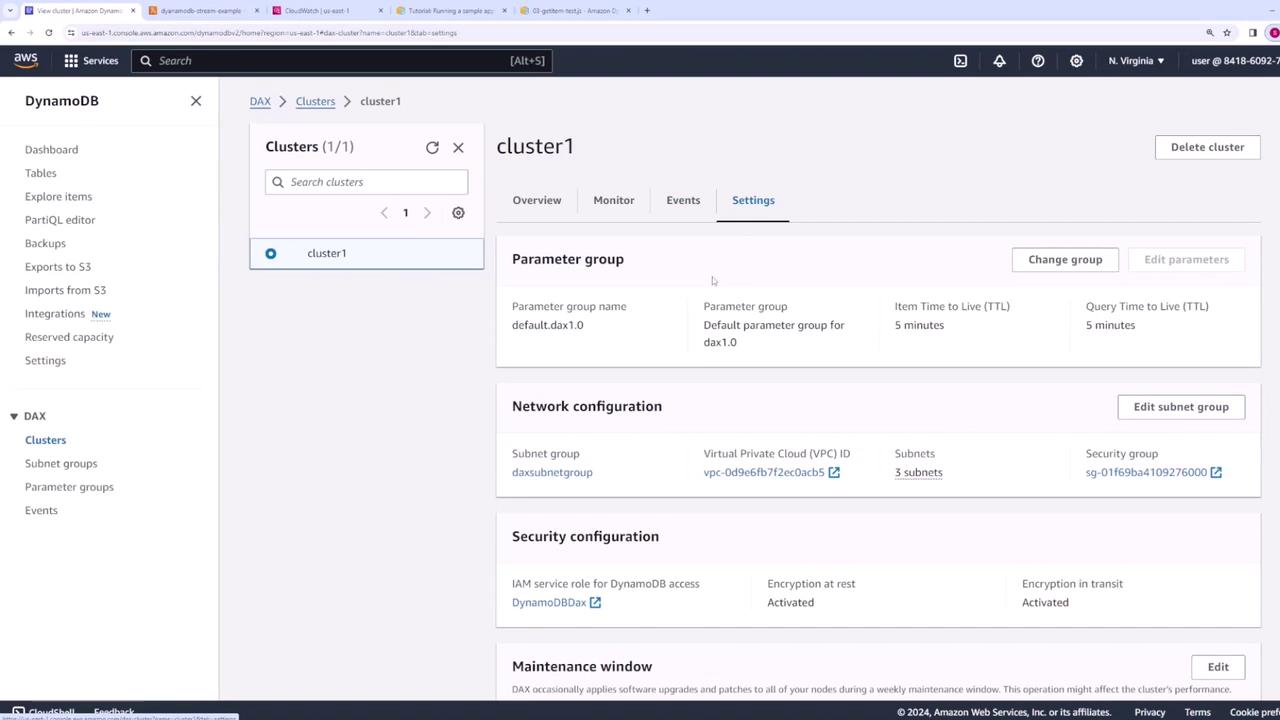Click the Delete cluster button

pos(1207,147)
